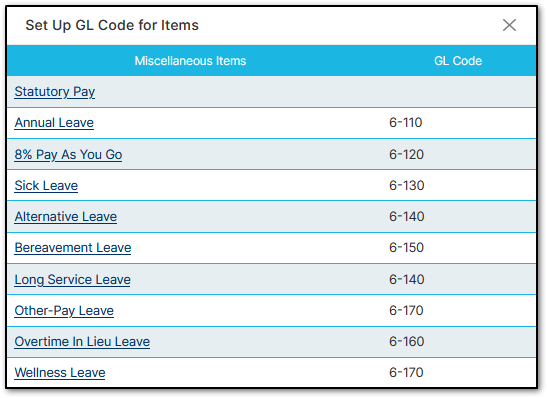
Task: Click the GL code beside Wellness Leave
Action: pos(406,372)
